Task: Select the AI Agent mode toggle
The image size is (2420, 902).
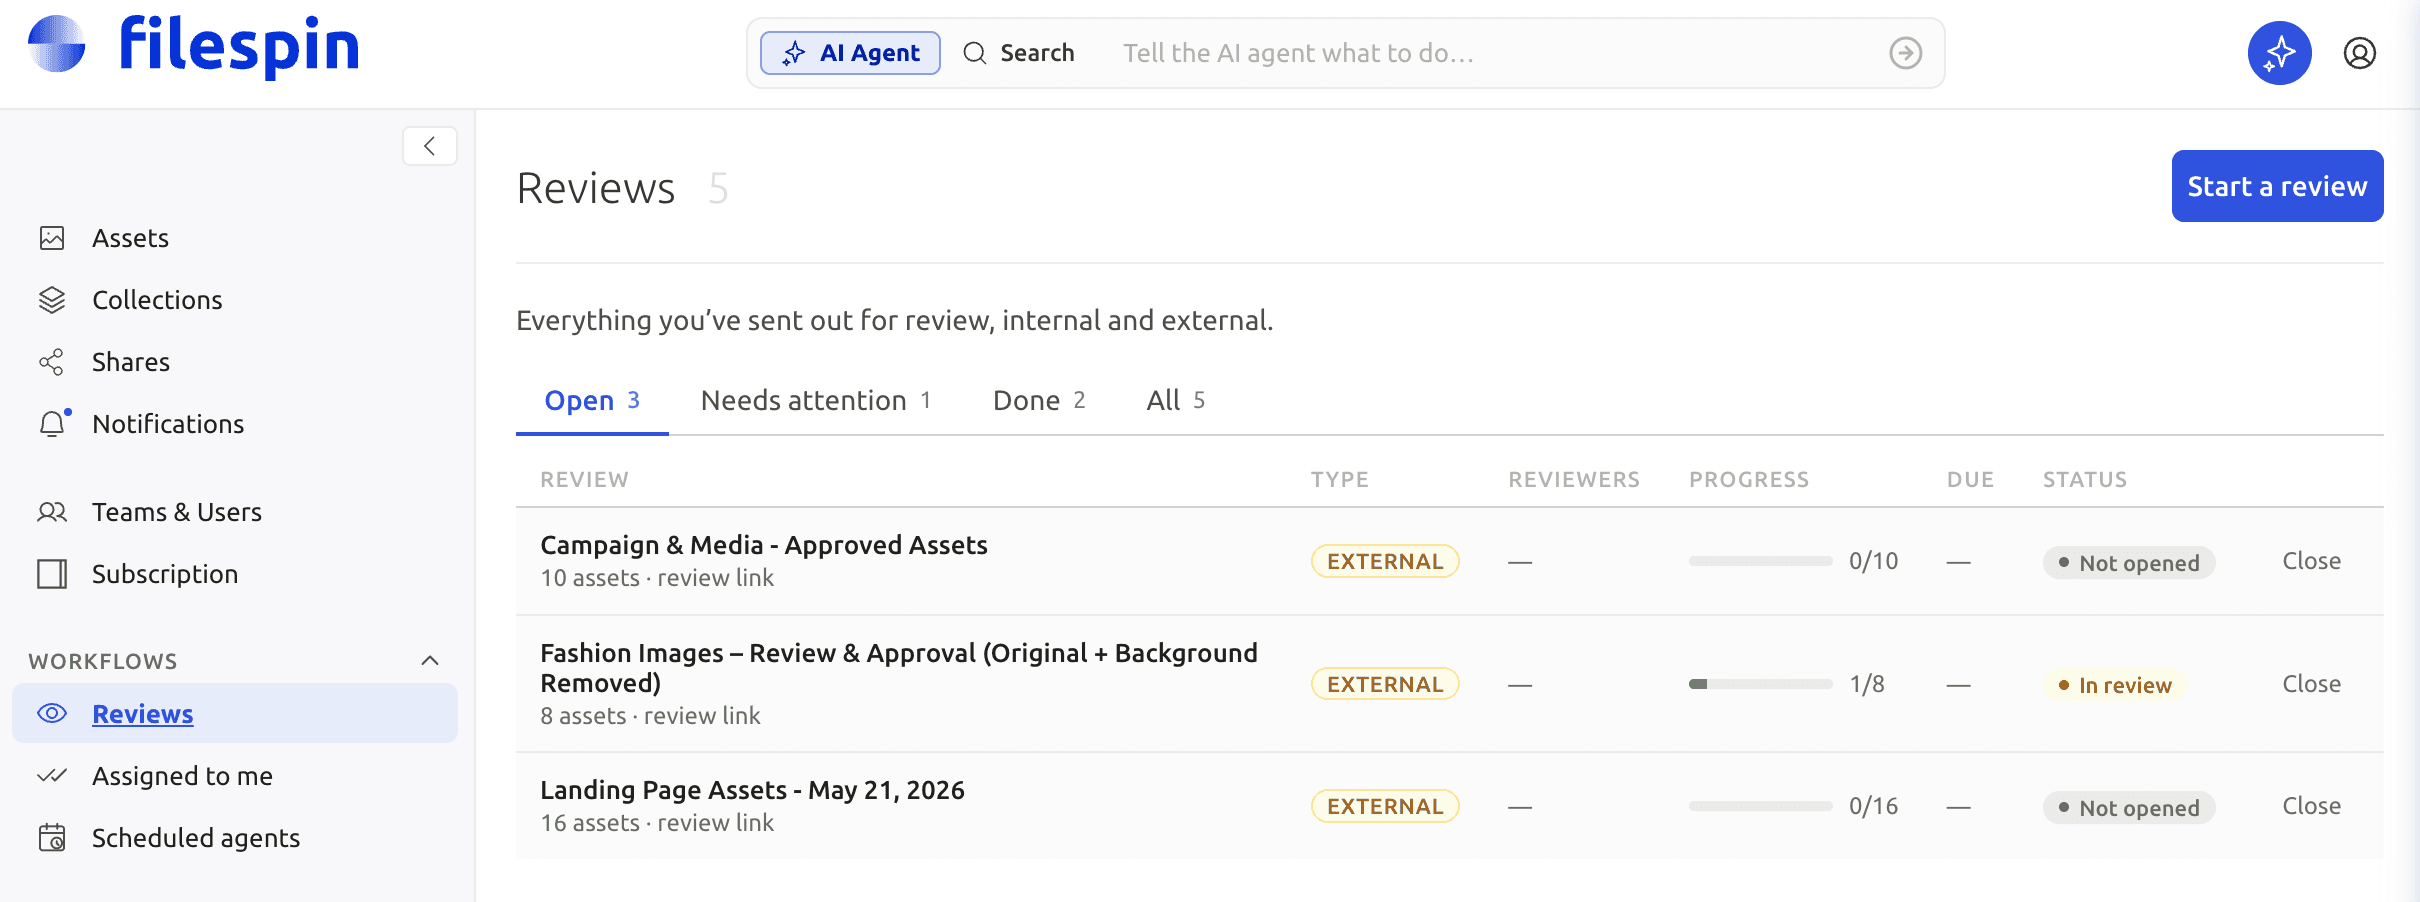Action: (850, 53)
